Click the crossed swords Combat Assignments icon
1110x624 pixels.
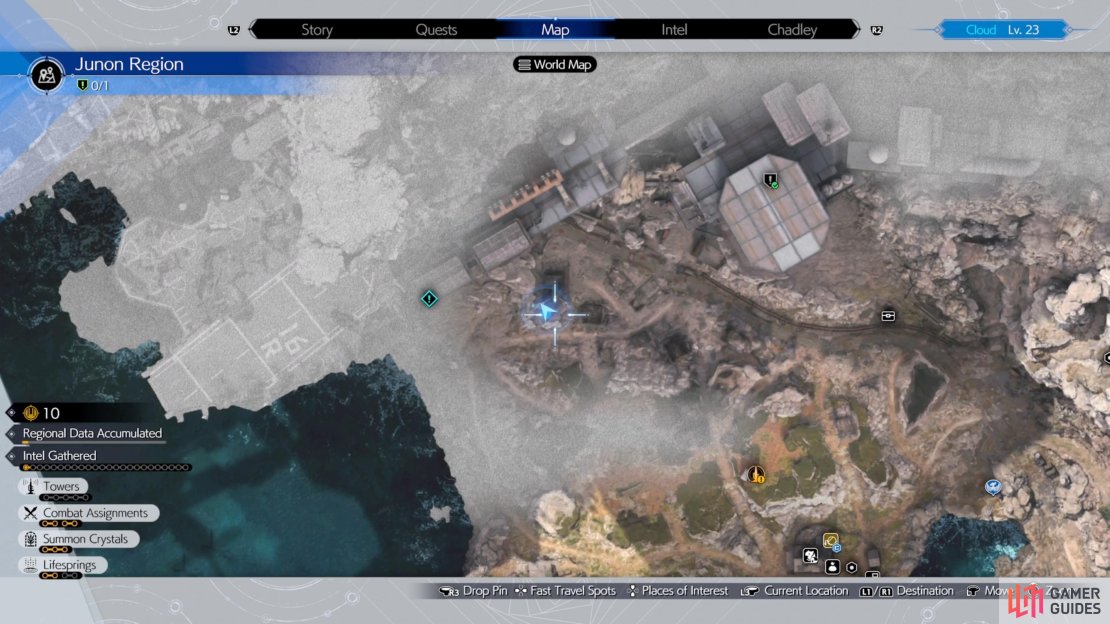[x=30, y=513]
